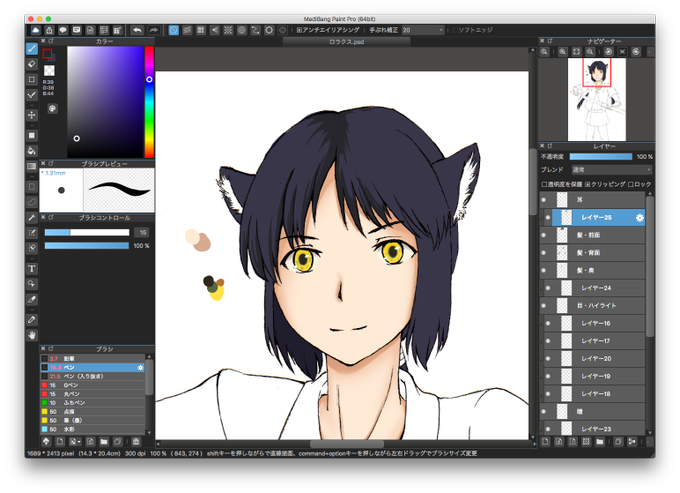
Task: Click the layer 不透明度 slider
Action: [601, 157]
